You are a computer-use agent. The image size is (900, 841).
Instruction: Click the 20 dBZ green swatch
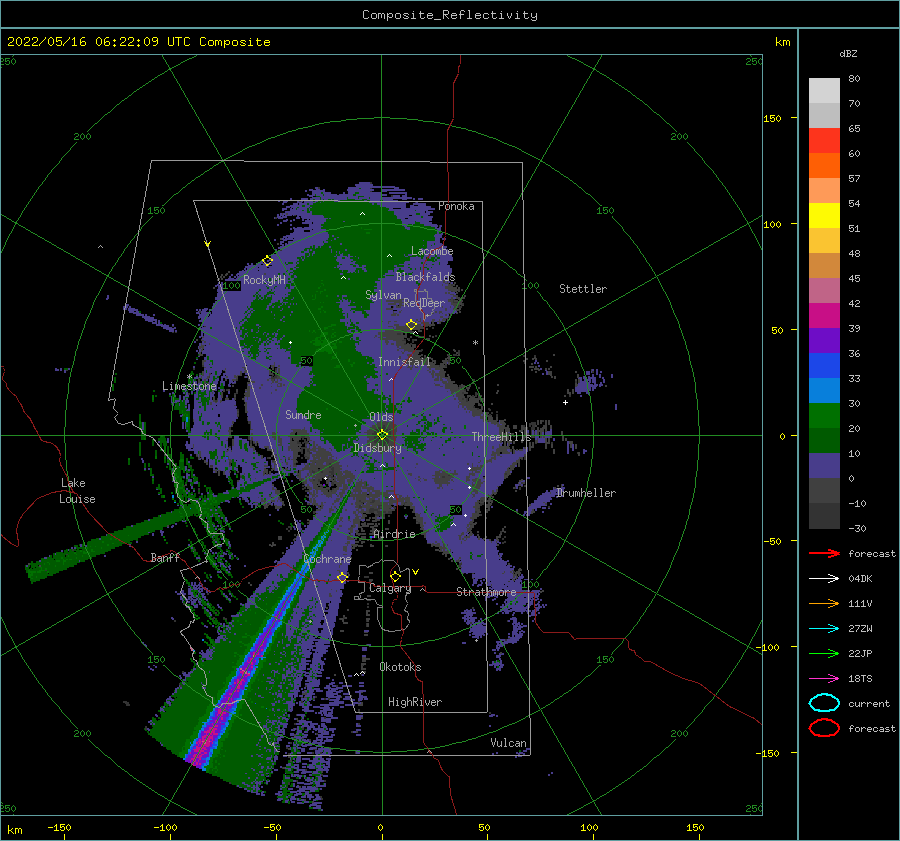point(824,416)
